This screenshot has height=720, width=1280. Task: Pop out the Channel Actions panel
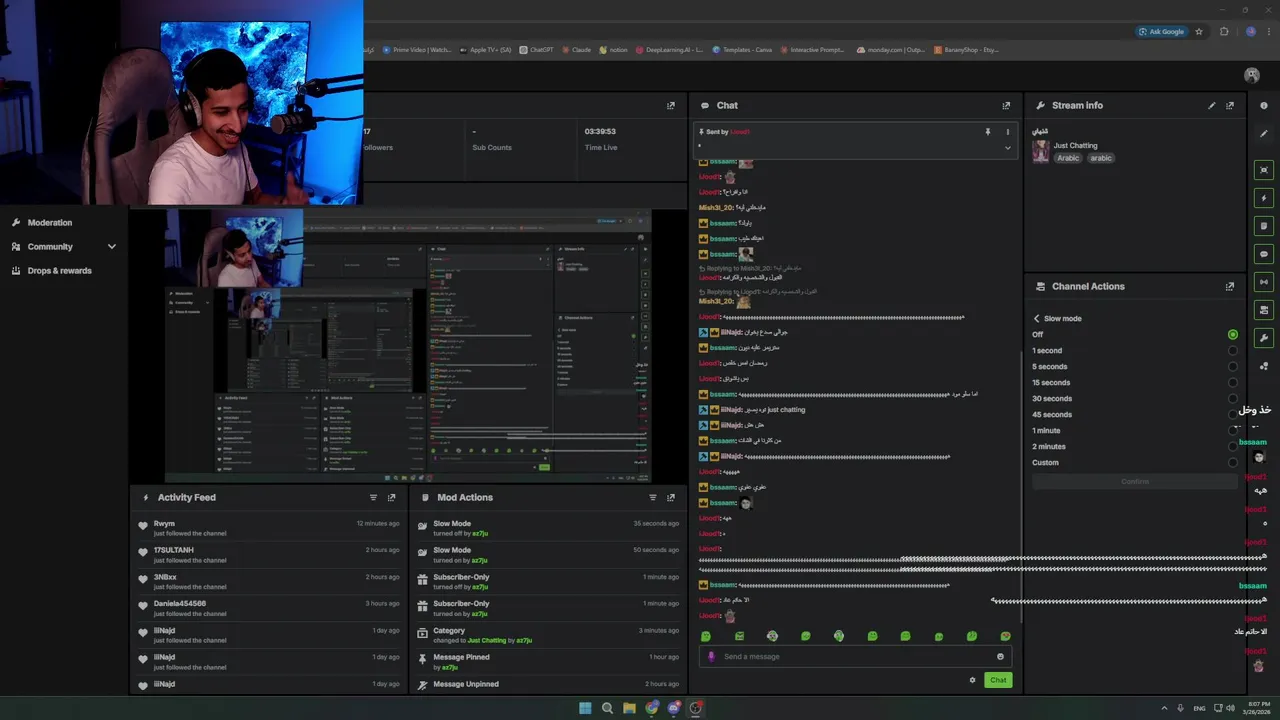coord(1230,286)
